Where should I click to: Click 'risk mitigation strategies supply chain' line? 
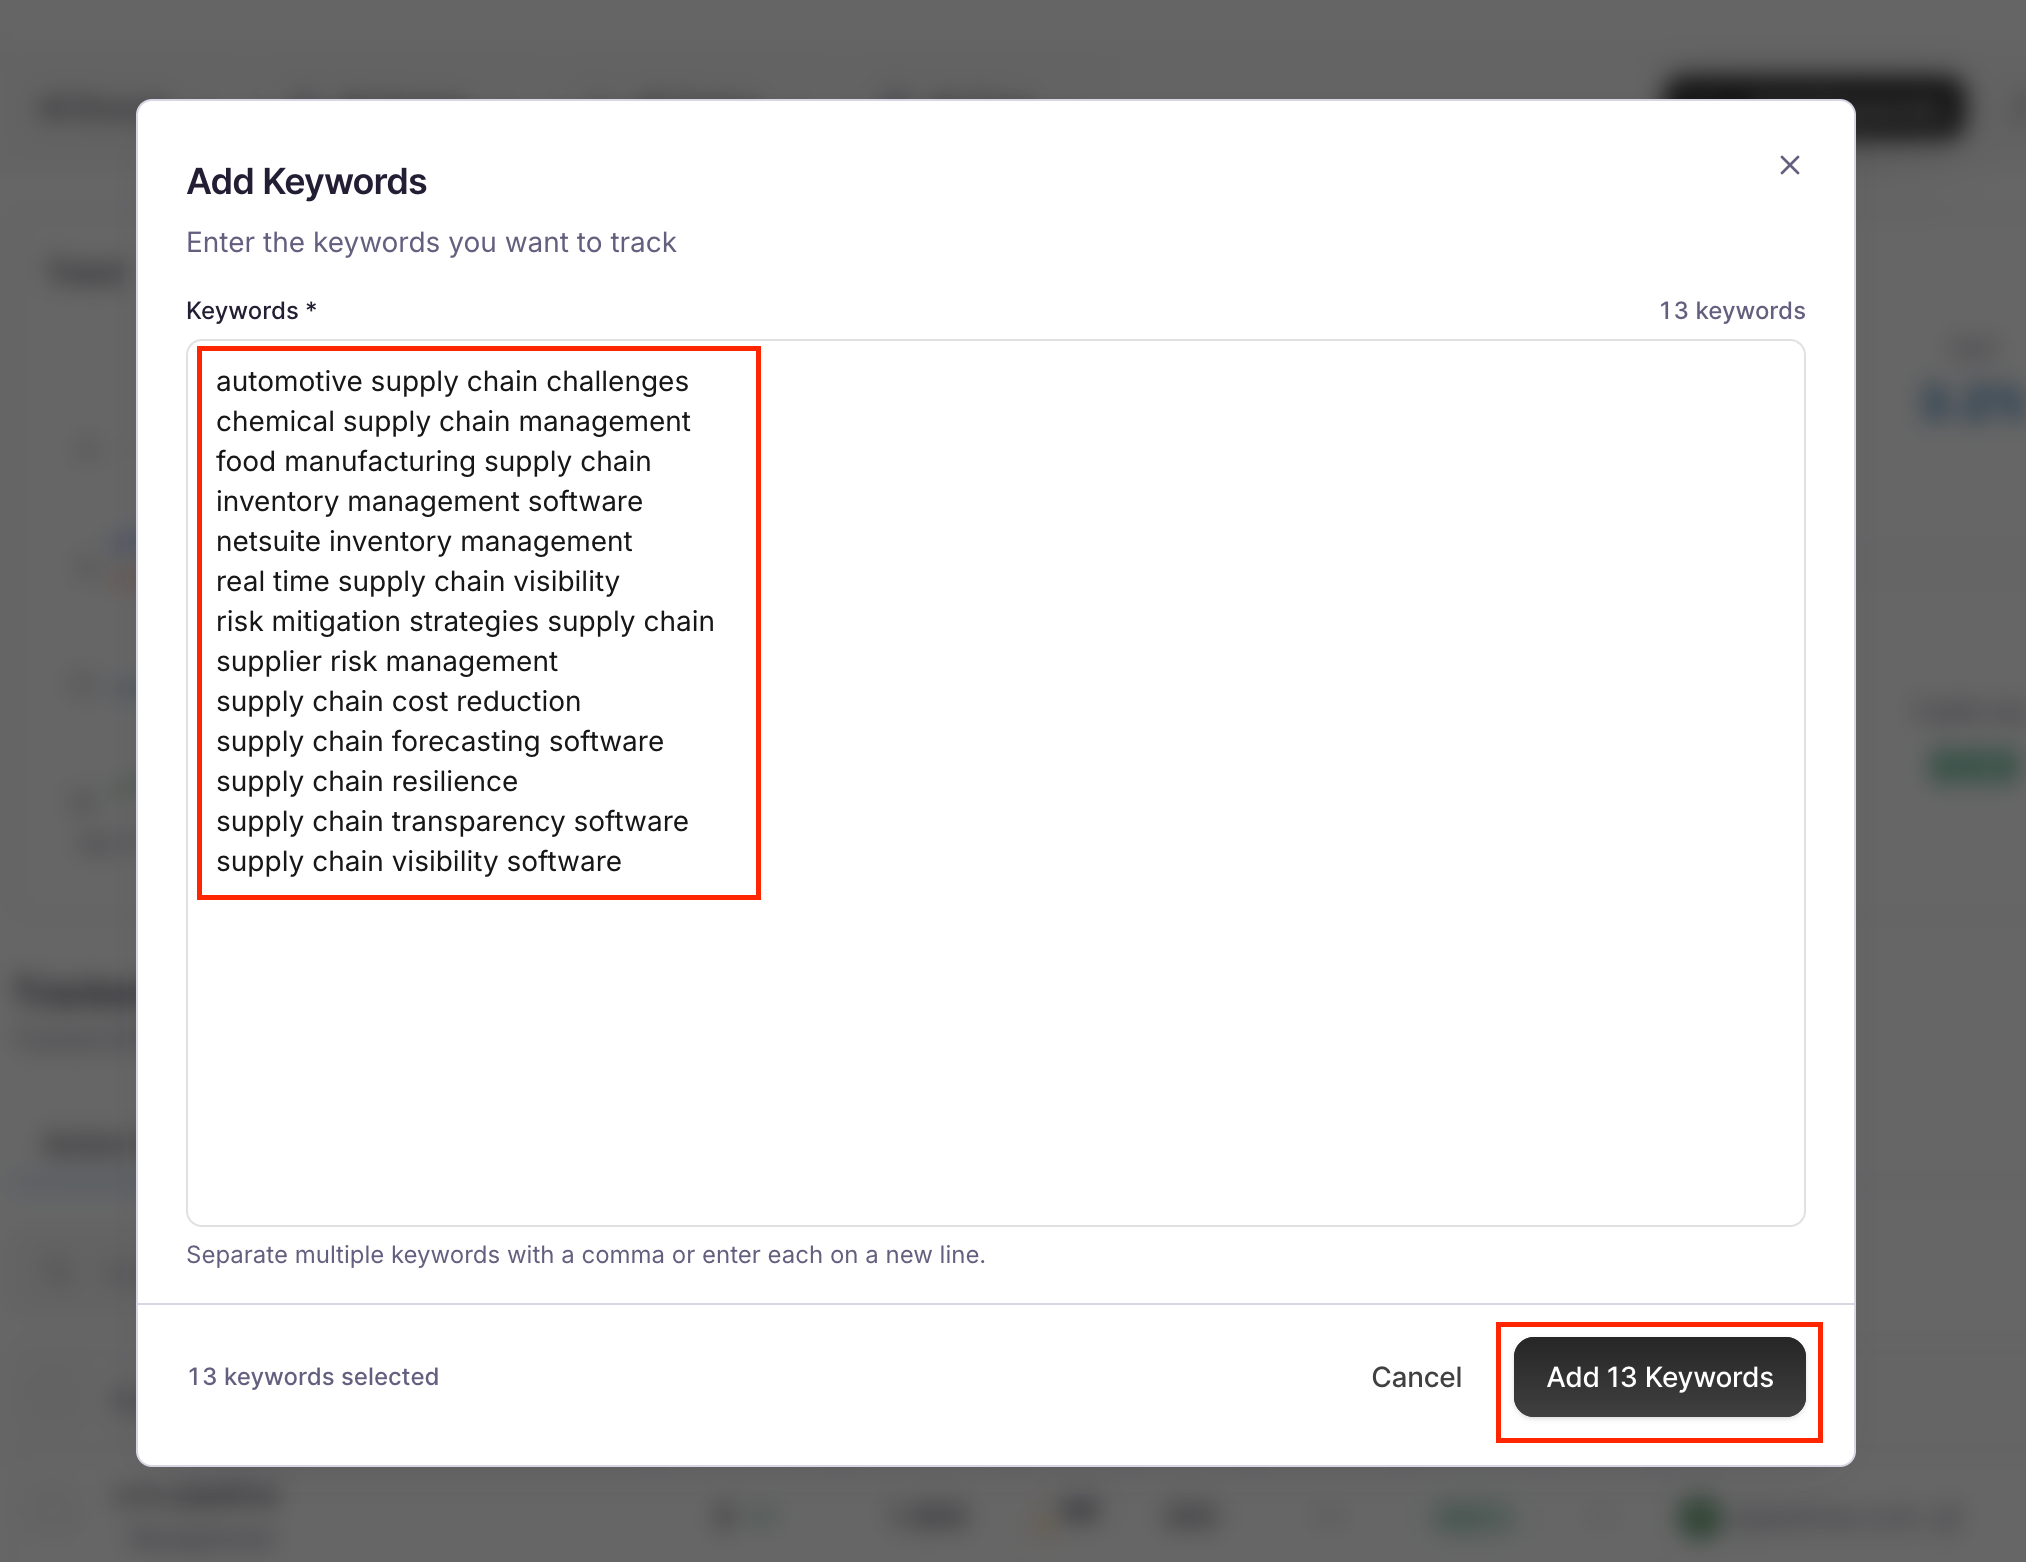pyautogui.click(x=465, y=622)
